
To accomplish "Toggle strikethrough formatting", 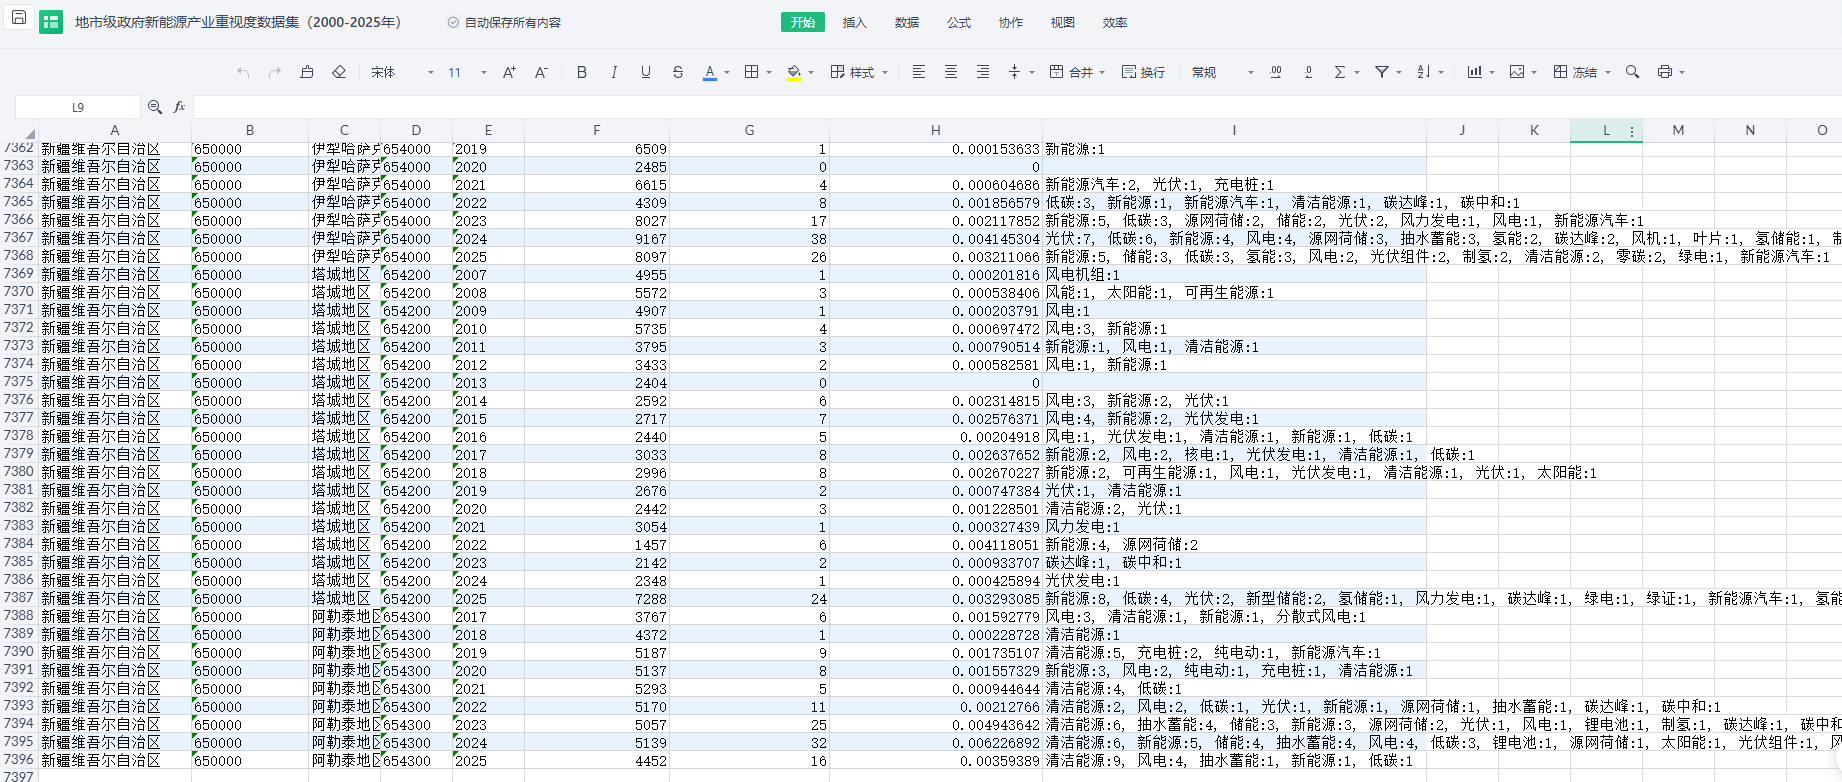I will coord(678,72).
